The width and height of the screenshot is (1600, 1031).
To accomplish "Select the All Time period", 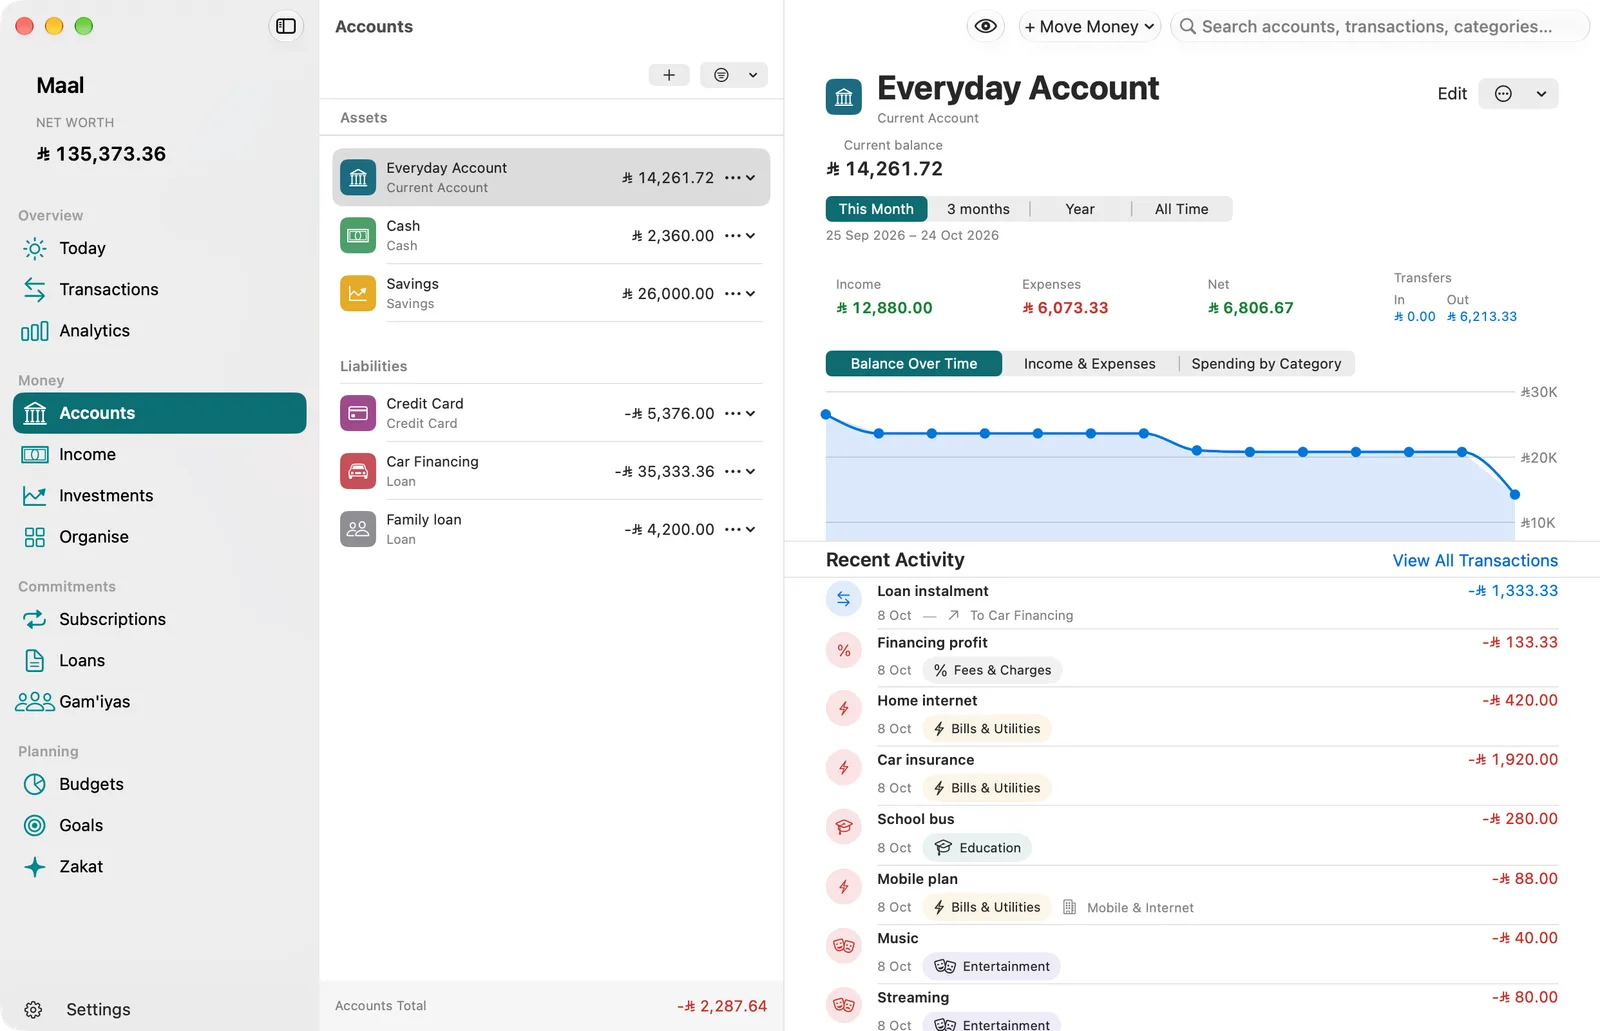I will 1182,209.
